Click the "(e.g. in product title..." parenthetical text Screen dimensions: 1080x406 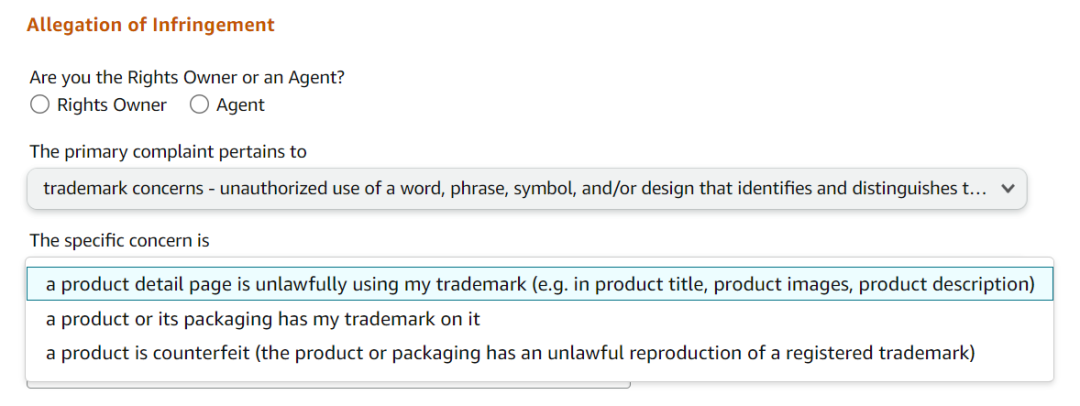click(x=782, y=284)
